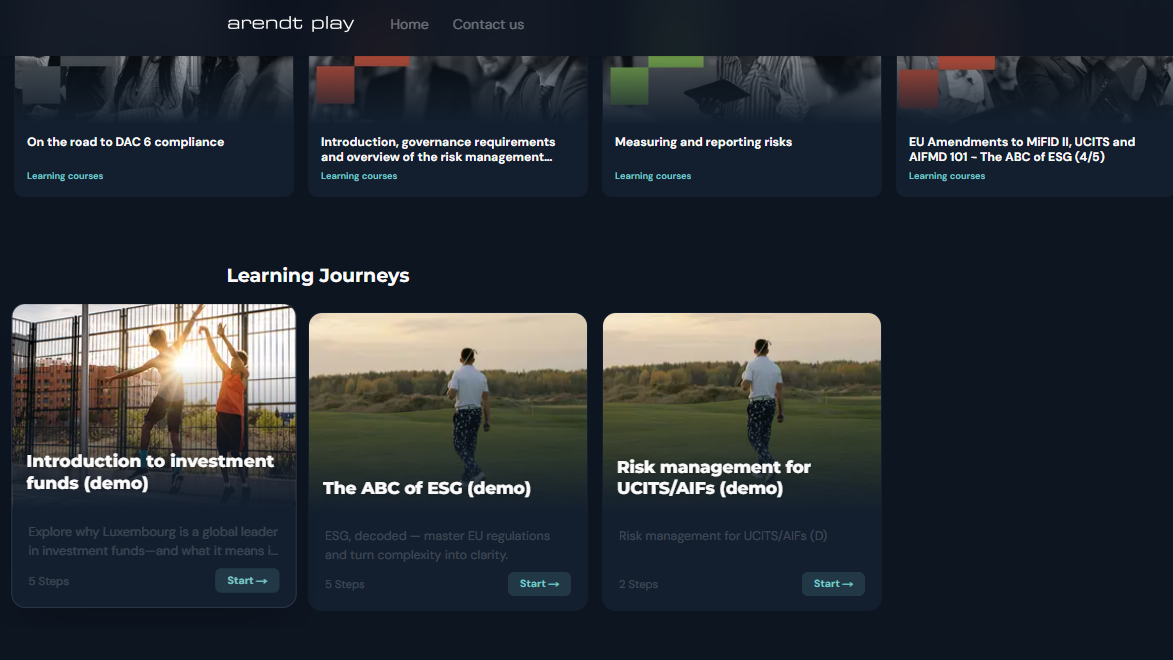Open the Contact us navigation link
This screenshot has width=1173, height=660.
(488, 25)
